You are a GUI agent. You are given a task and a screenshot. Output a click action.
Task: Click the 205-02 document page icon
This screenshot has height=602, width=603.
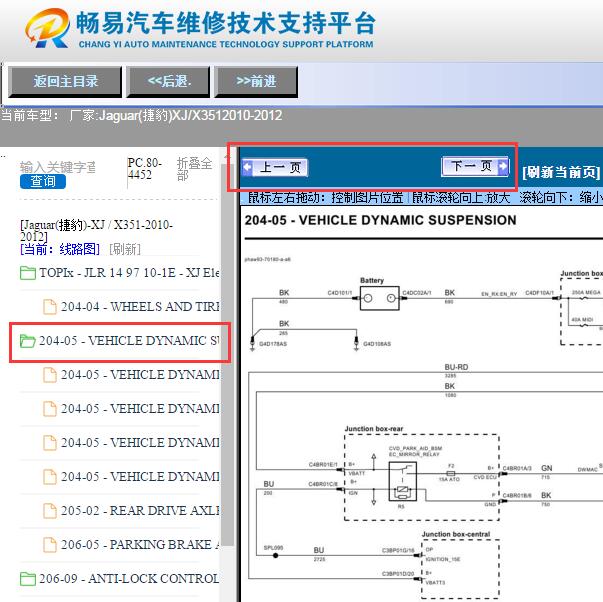[50, 510]
